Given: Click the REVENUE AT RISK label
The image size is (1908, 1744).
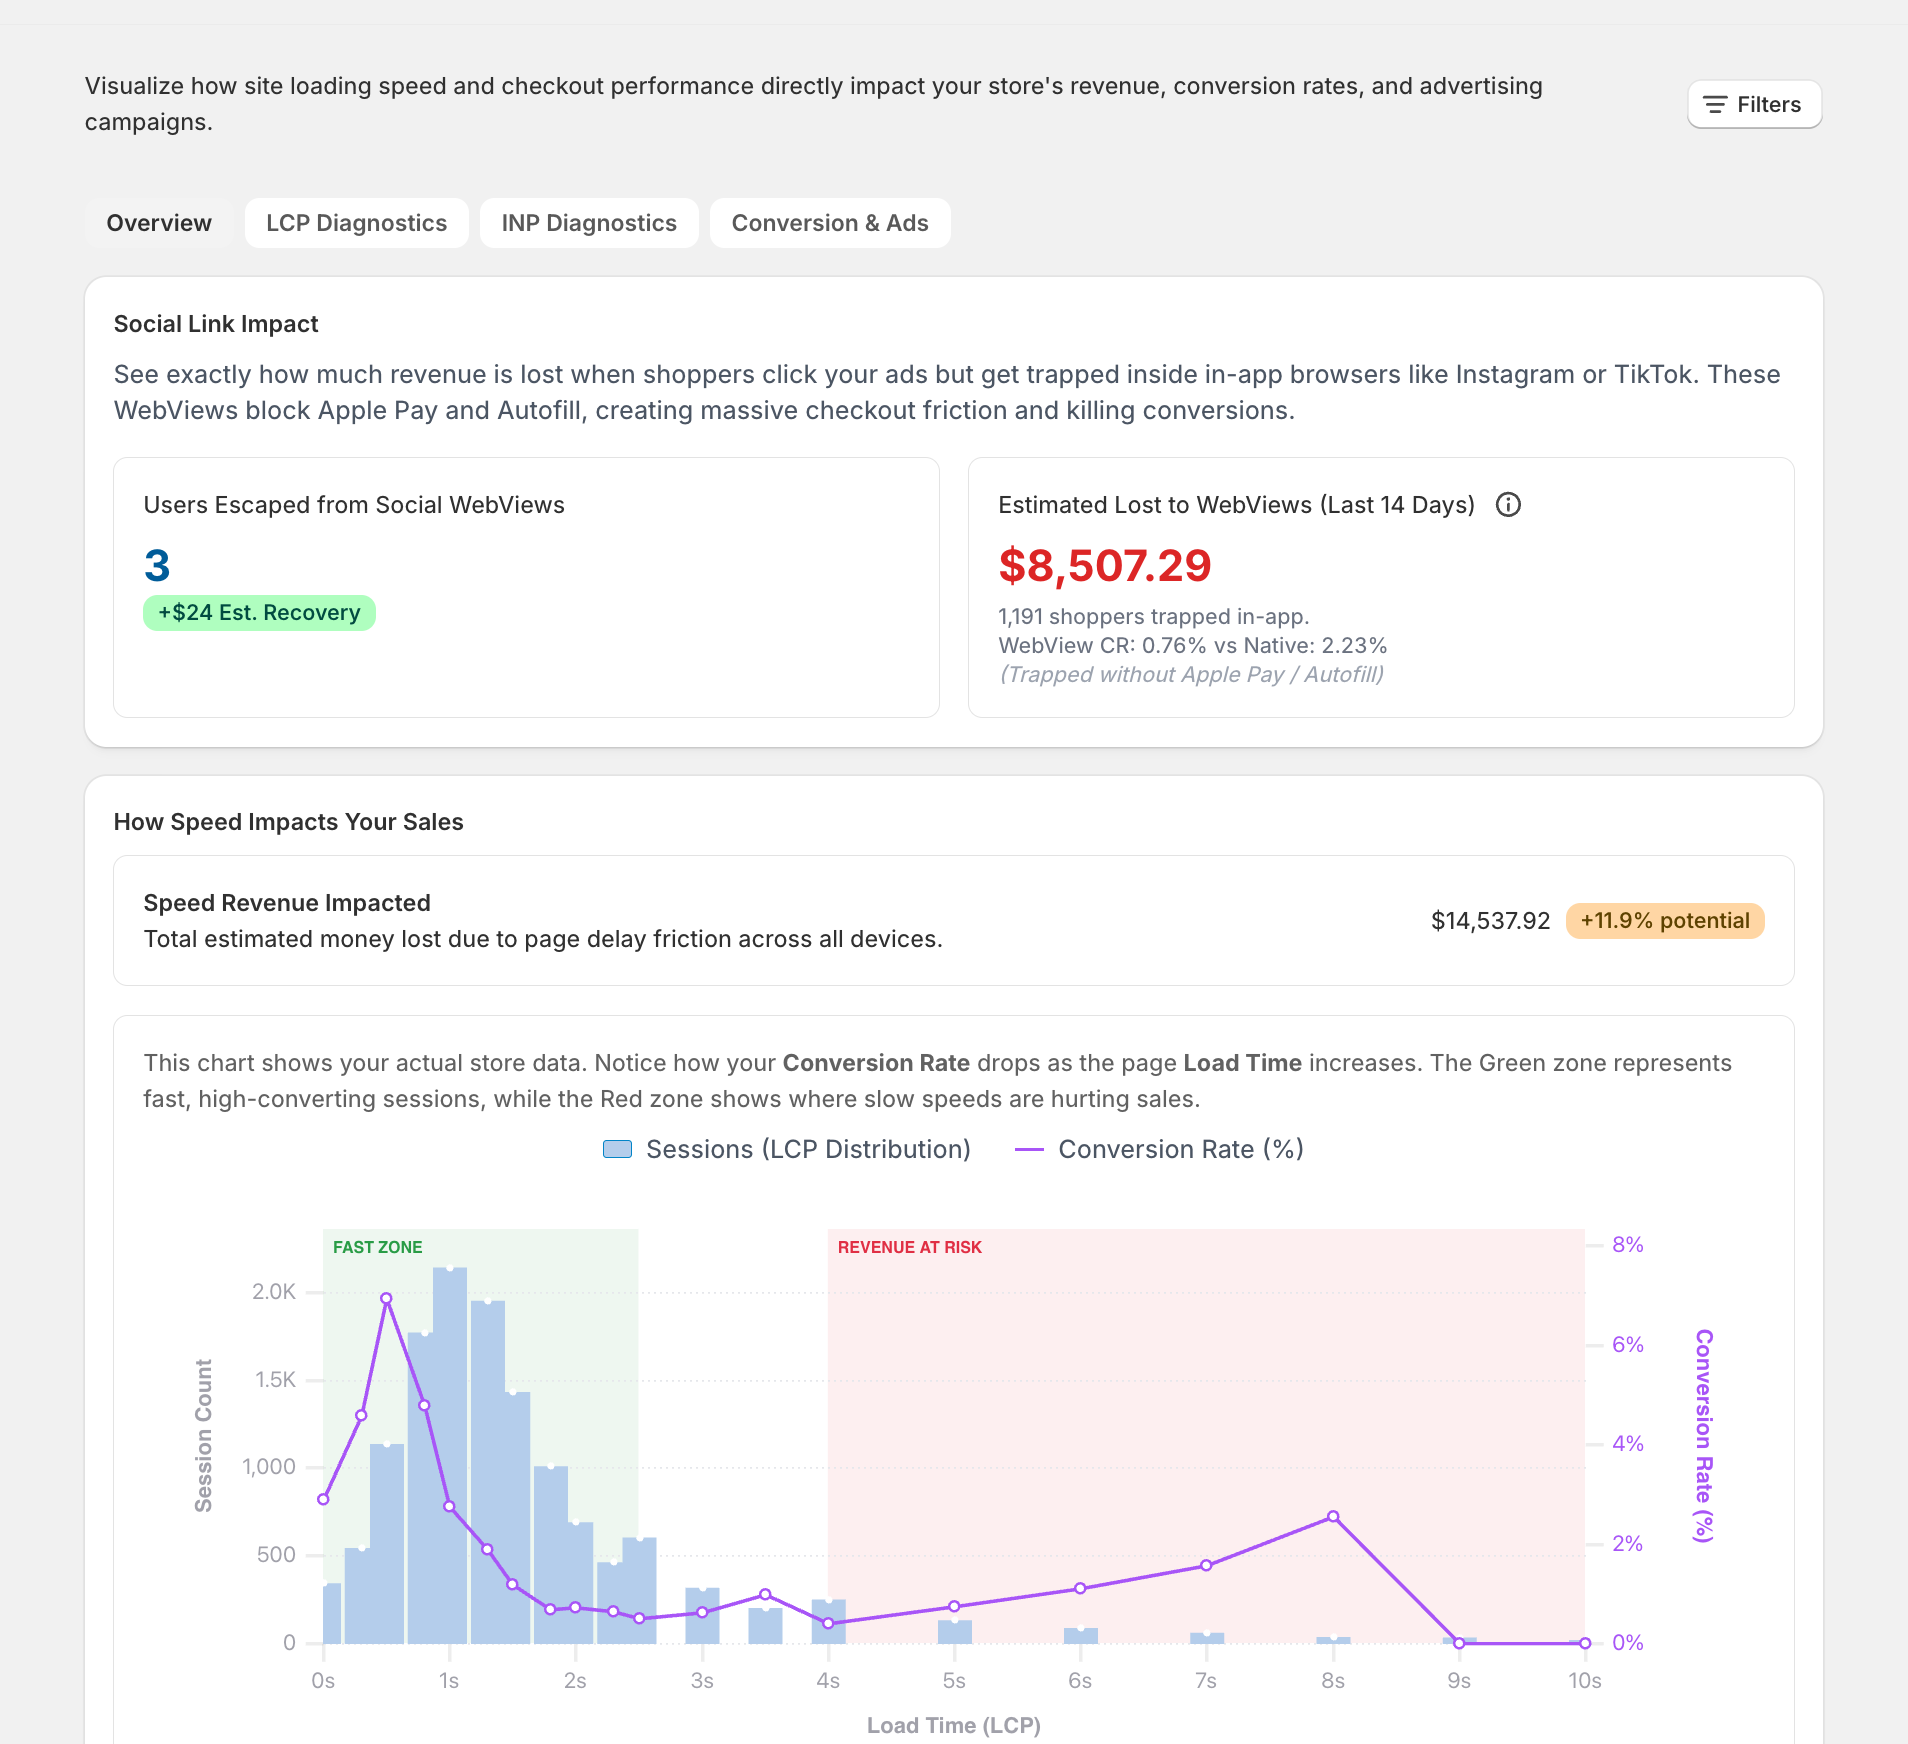Looking at the screenshot, I should (x=910, y=1247).
